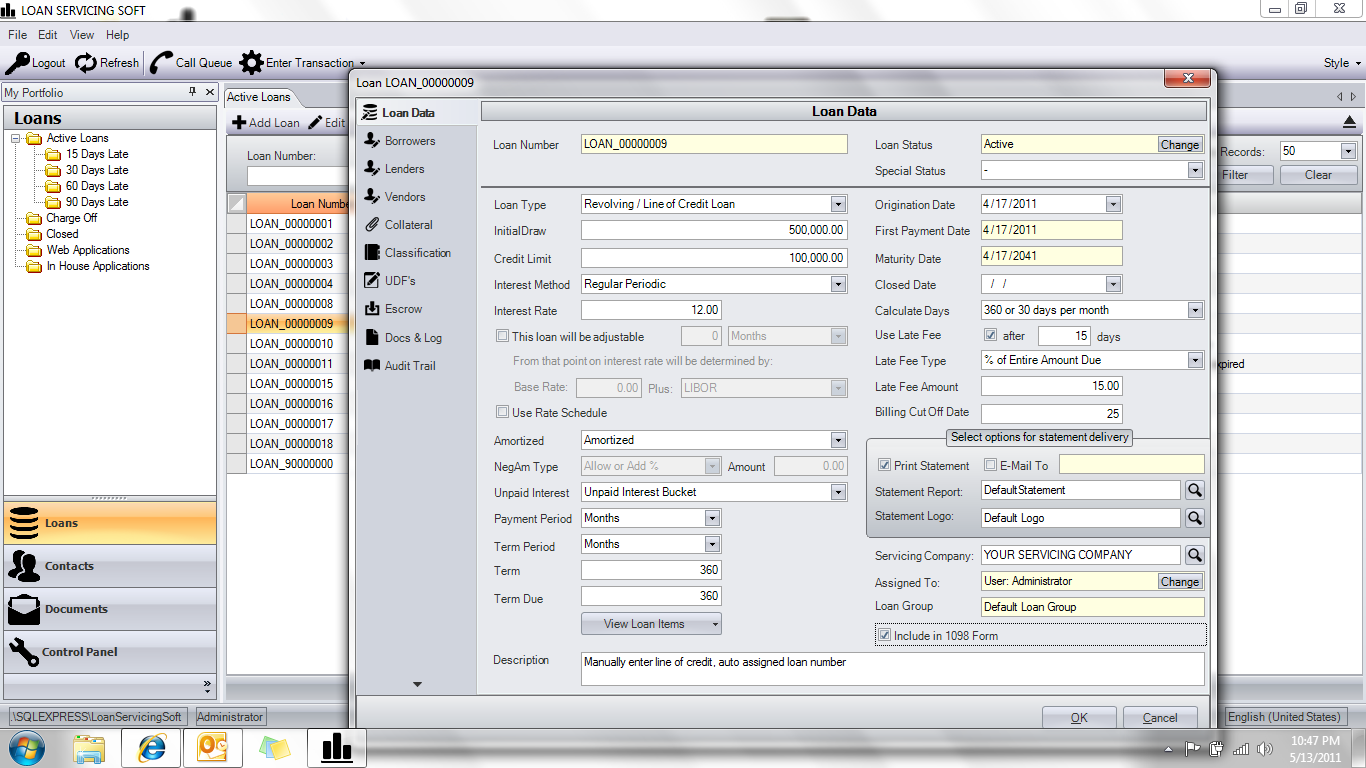Screen dimensions: 1366x768
Task: Open the Help menu
Action: click(x=118, y=35)
